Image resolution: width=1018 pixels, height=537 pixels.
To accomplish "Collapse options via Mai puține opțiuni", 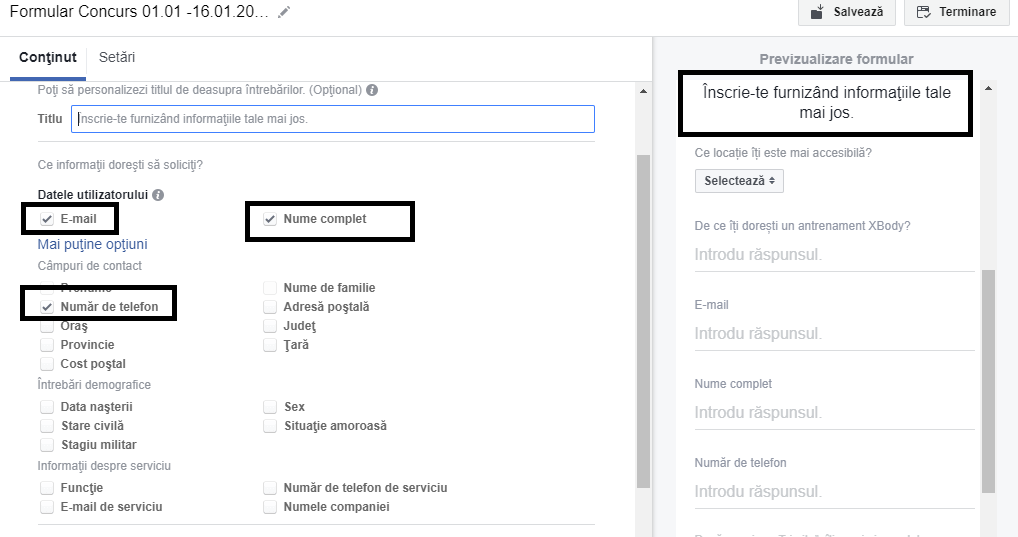I will [x=92, y=244].
